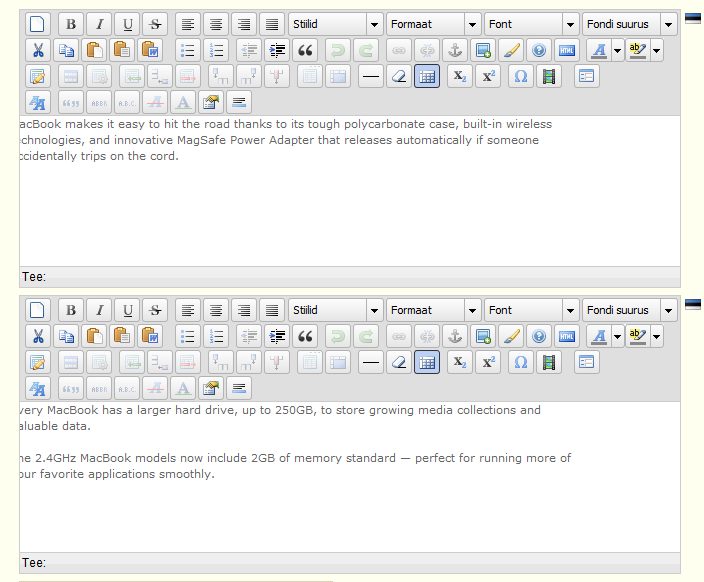Expand highlight color picker arrow, top editor
This screenshot has height=582, width=704.
(656, 50)
